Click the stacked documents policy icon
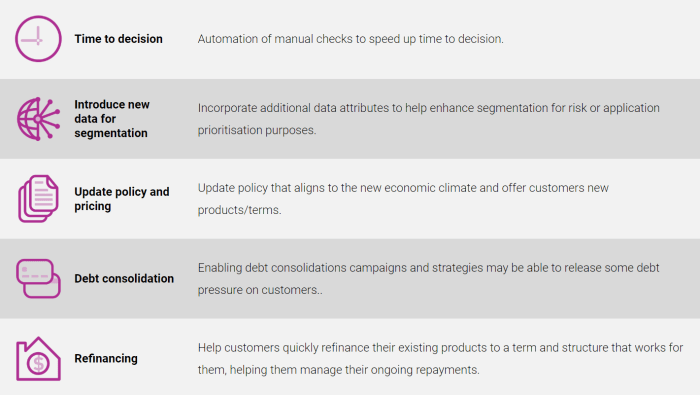 click(38, 199)
